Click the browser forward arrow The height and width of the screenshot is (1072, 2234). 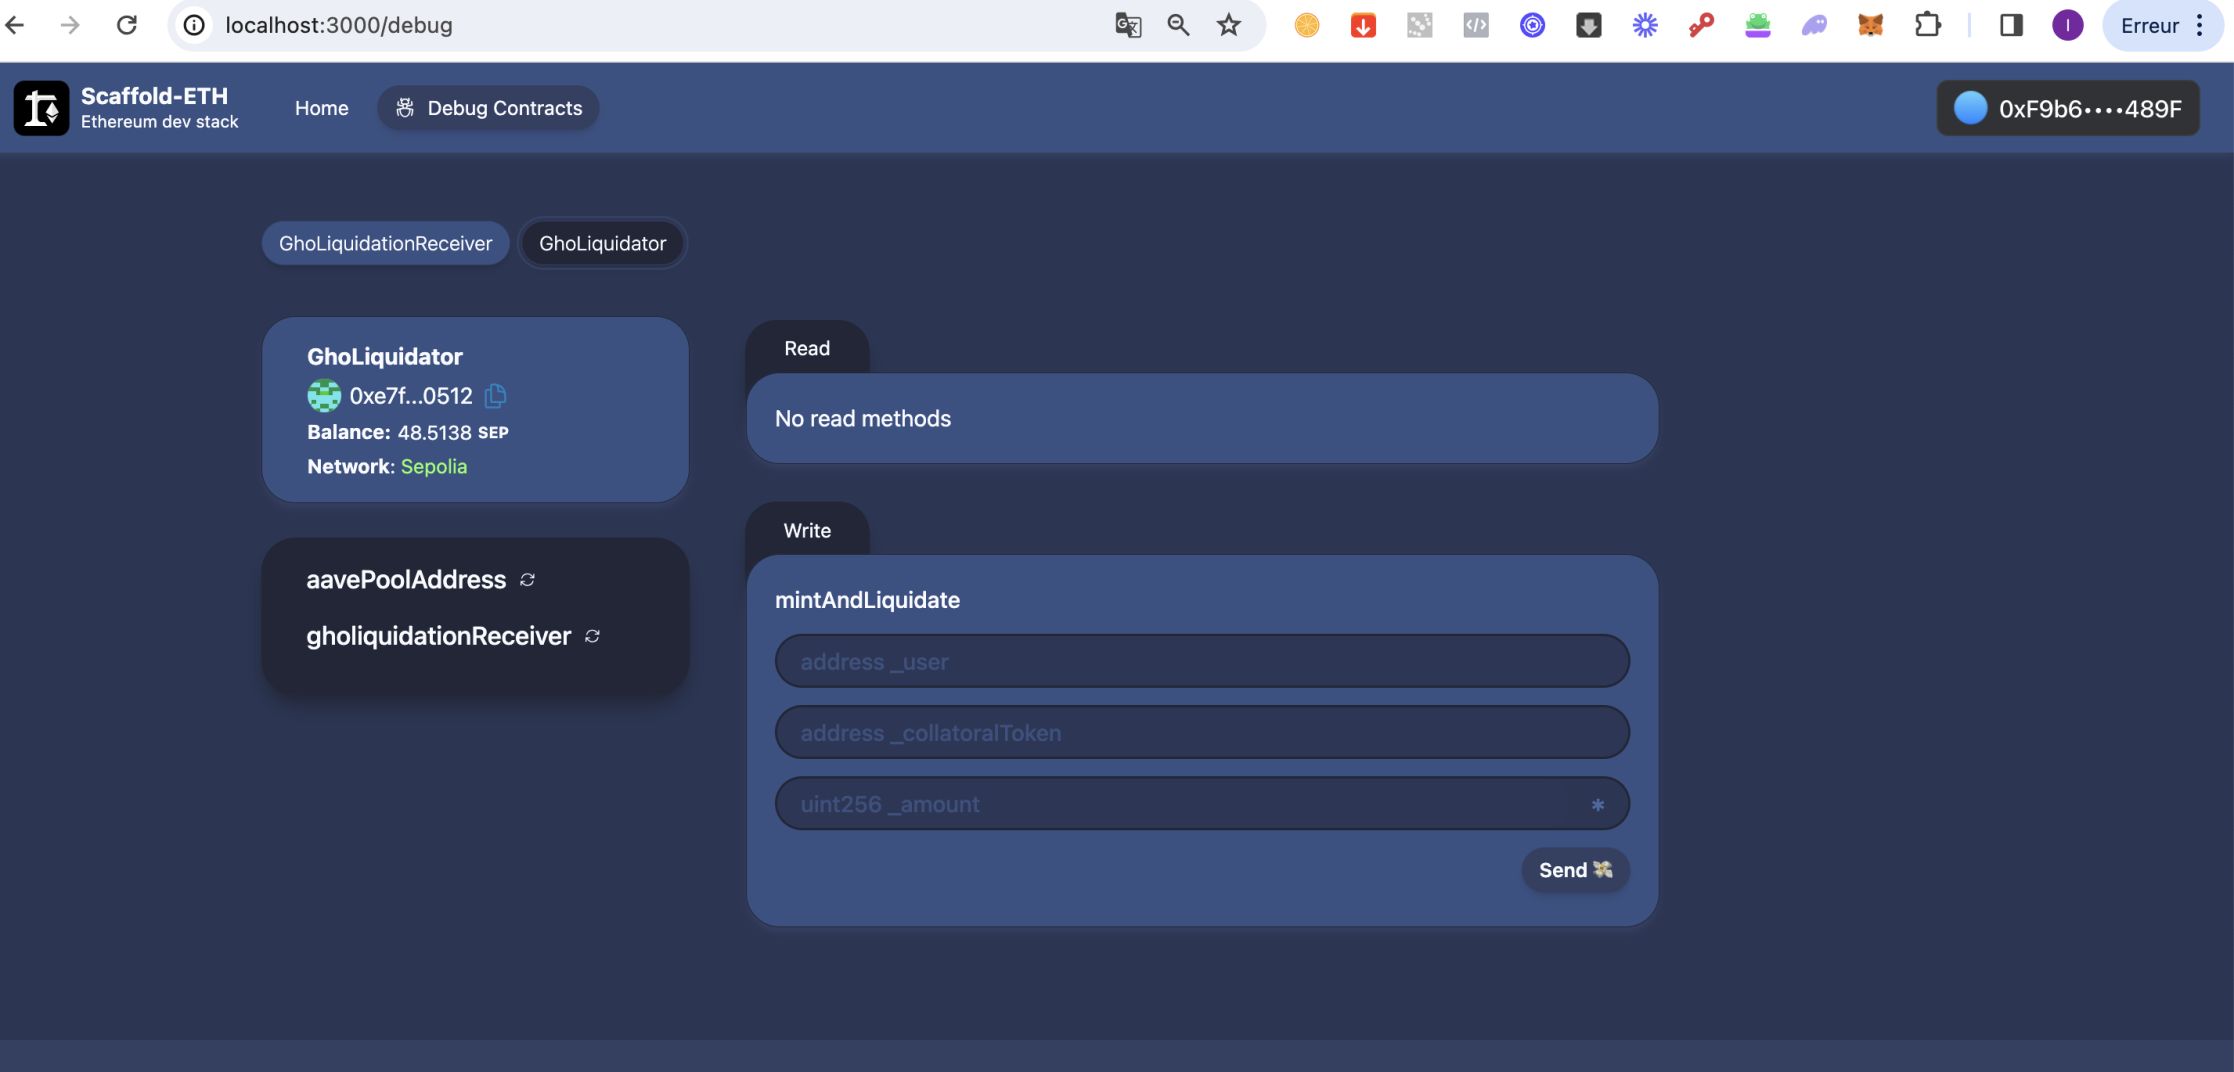[x=69, y=25]
